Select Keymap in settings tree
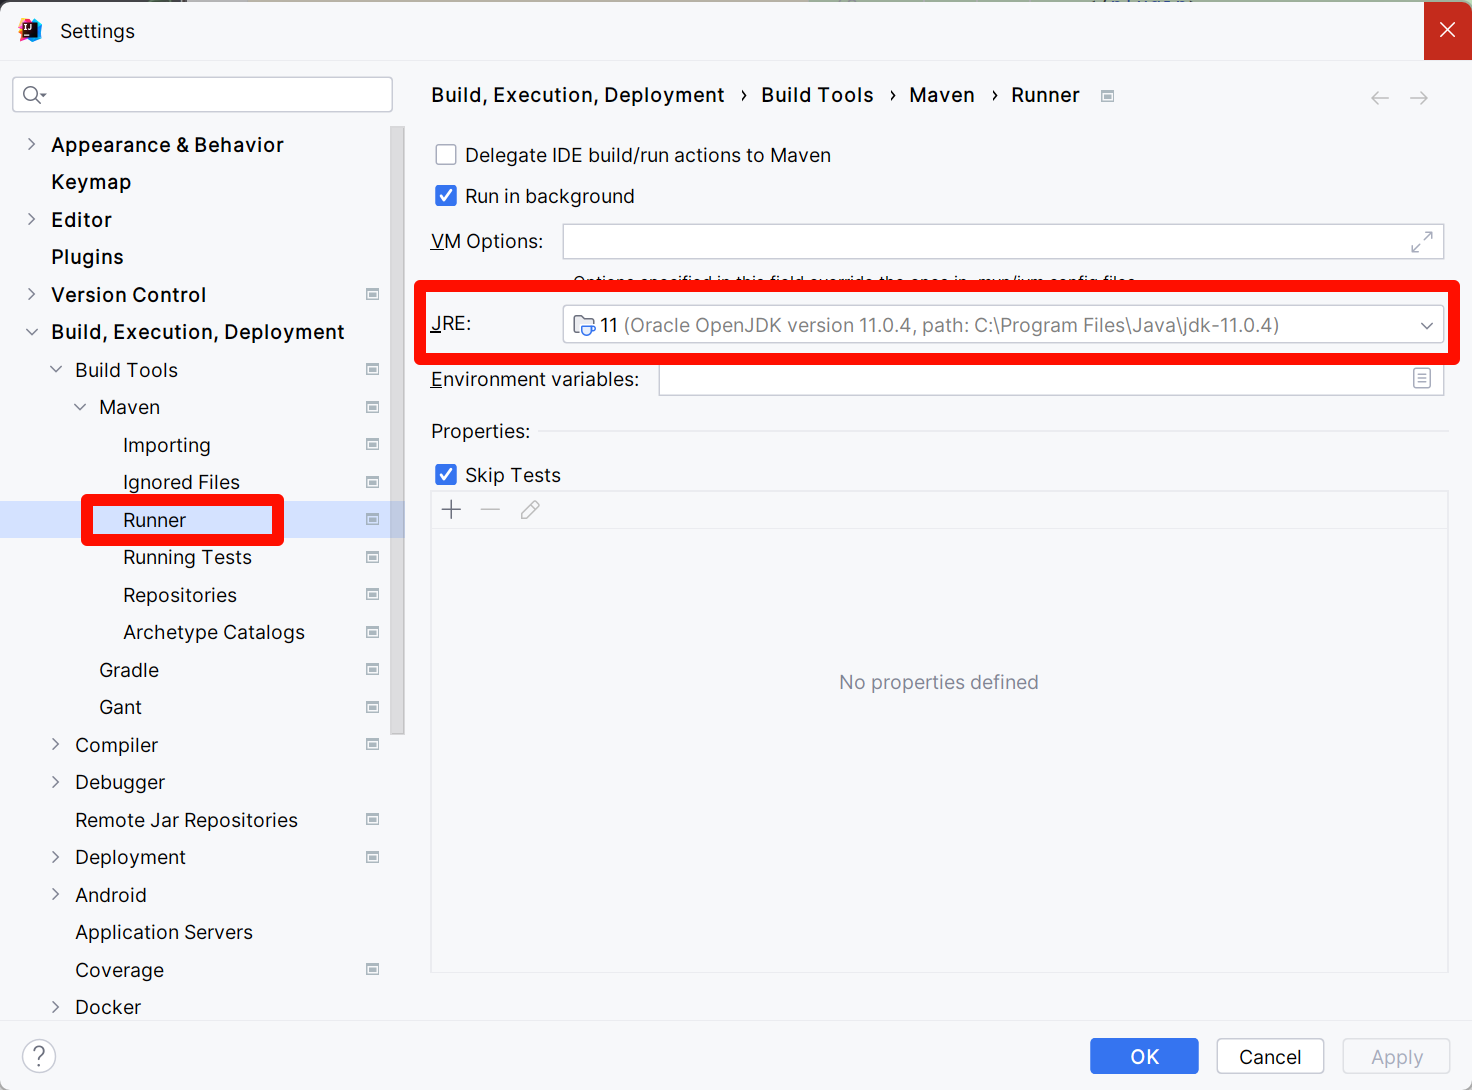The width and height of the screenshot is (1472, 1090). [x=91, y=182]
